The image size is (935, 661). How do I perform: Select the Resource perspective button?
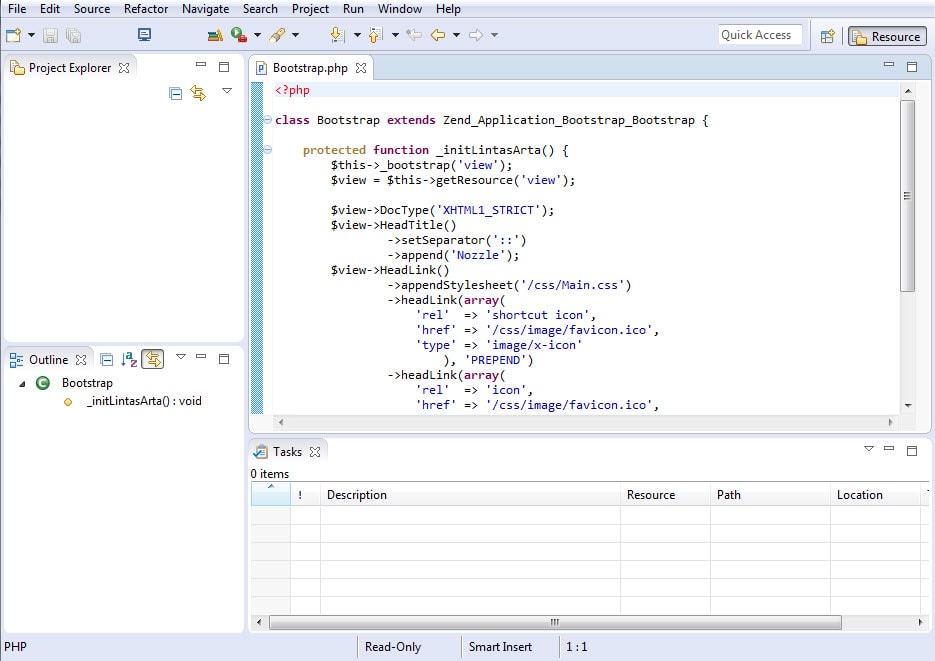pos(887,36)
